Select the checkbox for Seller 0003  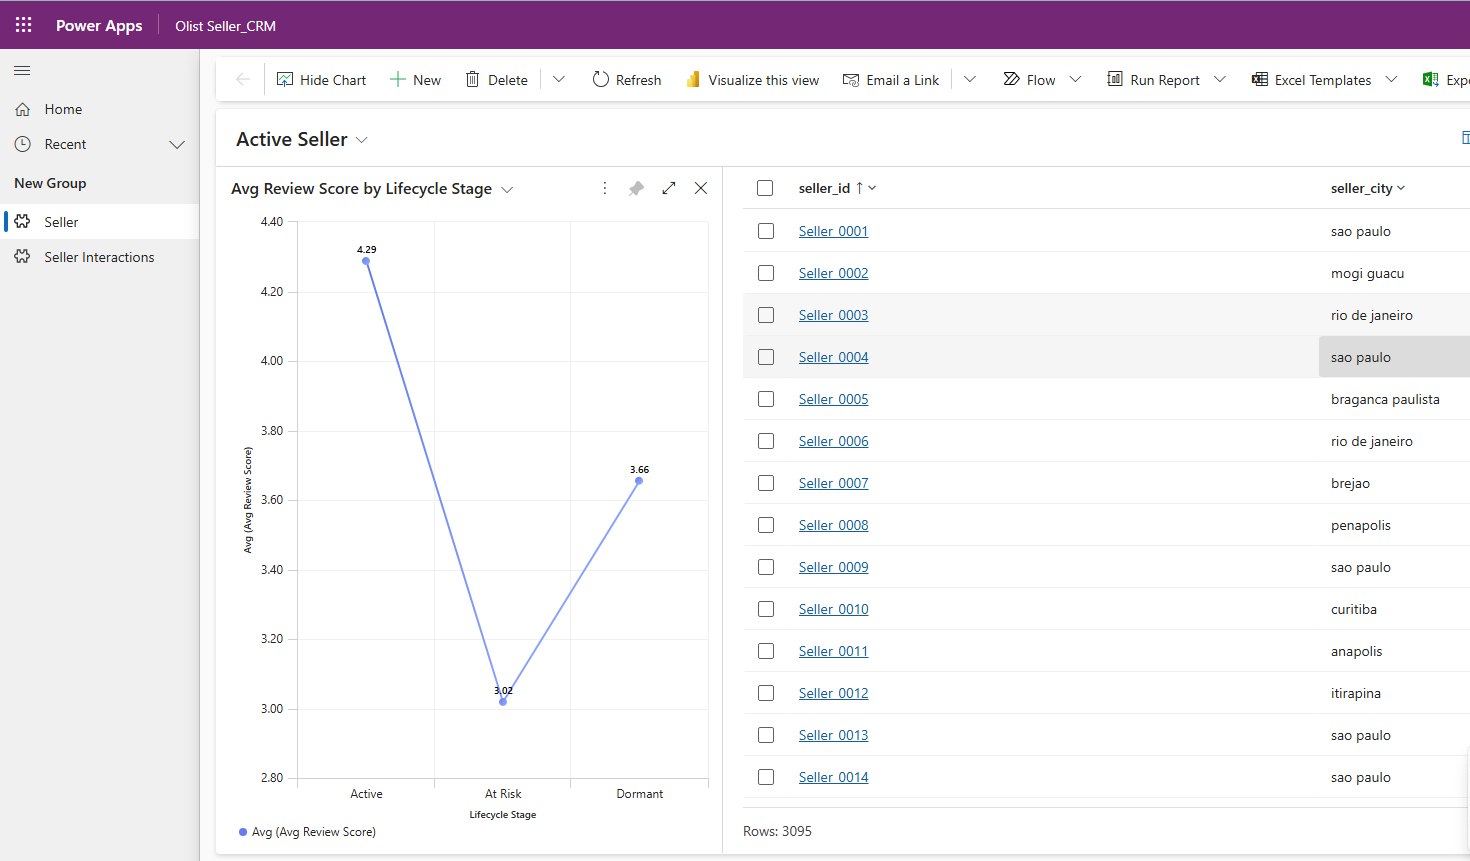pyautogui.click(x=766, y=315)
